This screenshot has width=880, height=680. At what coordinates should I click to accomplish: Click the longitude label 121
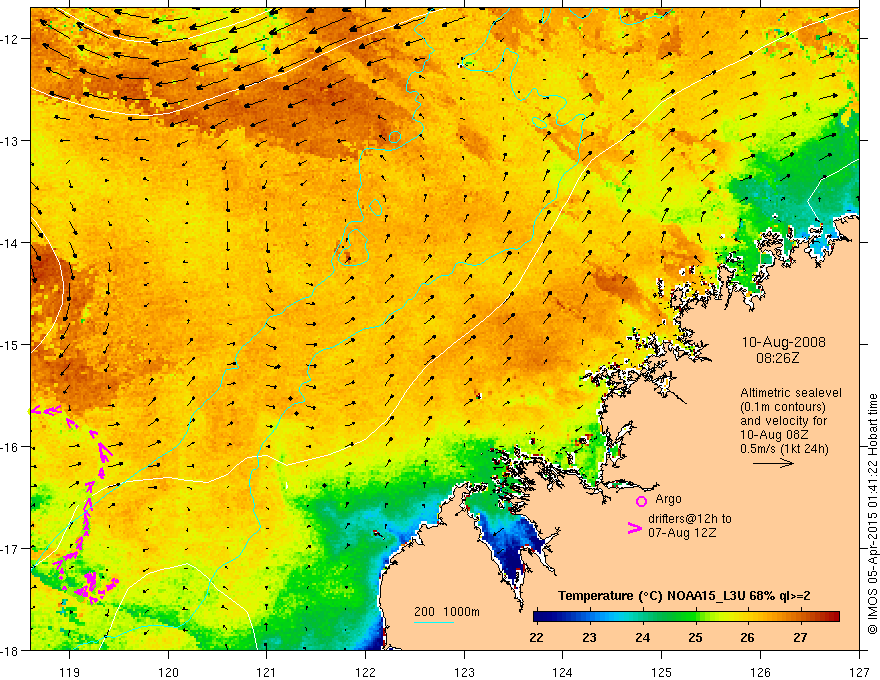point(267,672)
